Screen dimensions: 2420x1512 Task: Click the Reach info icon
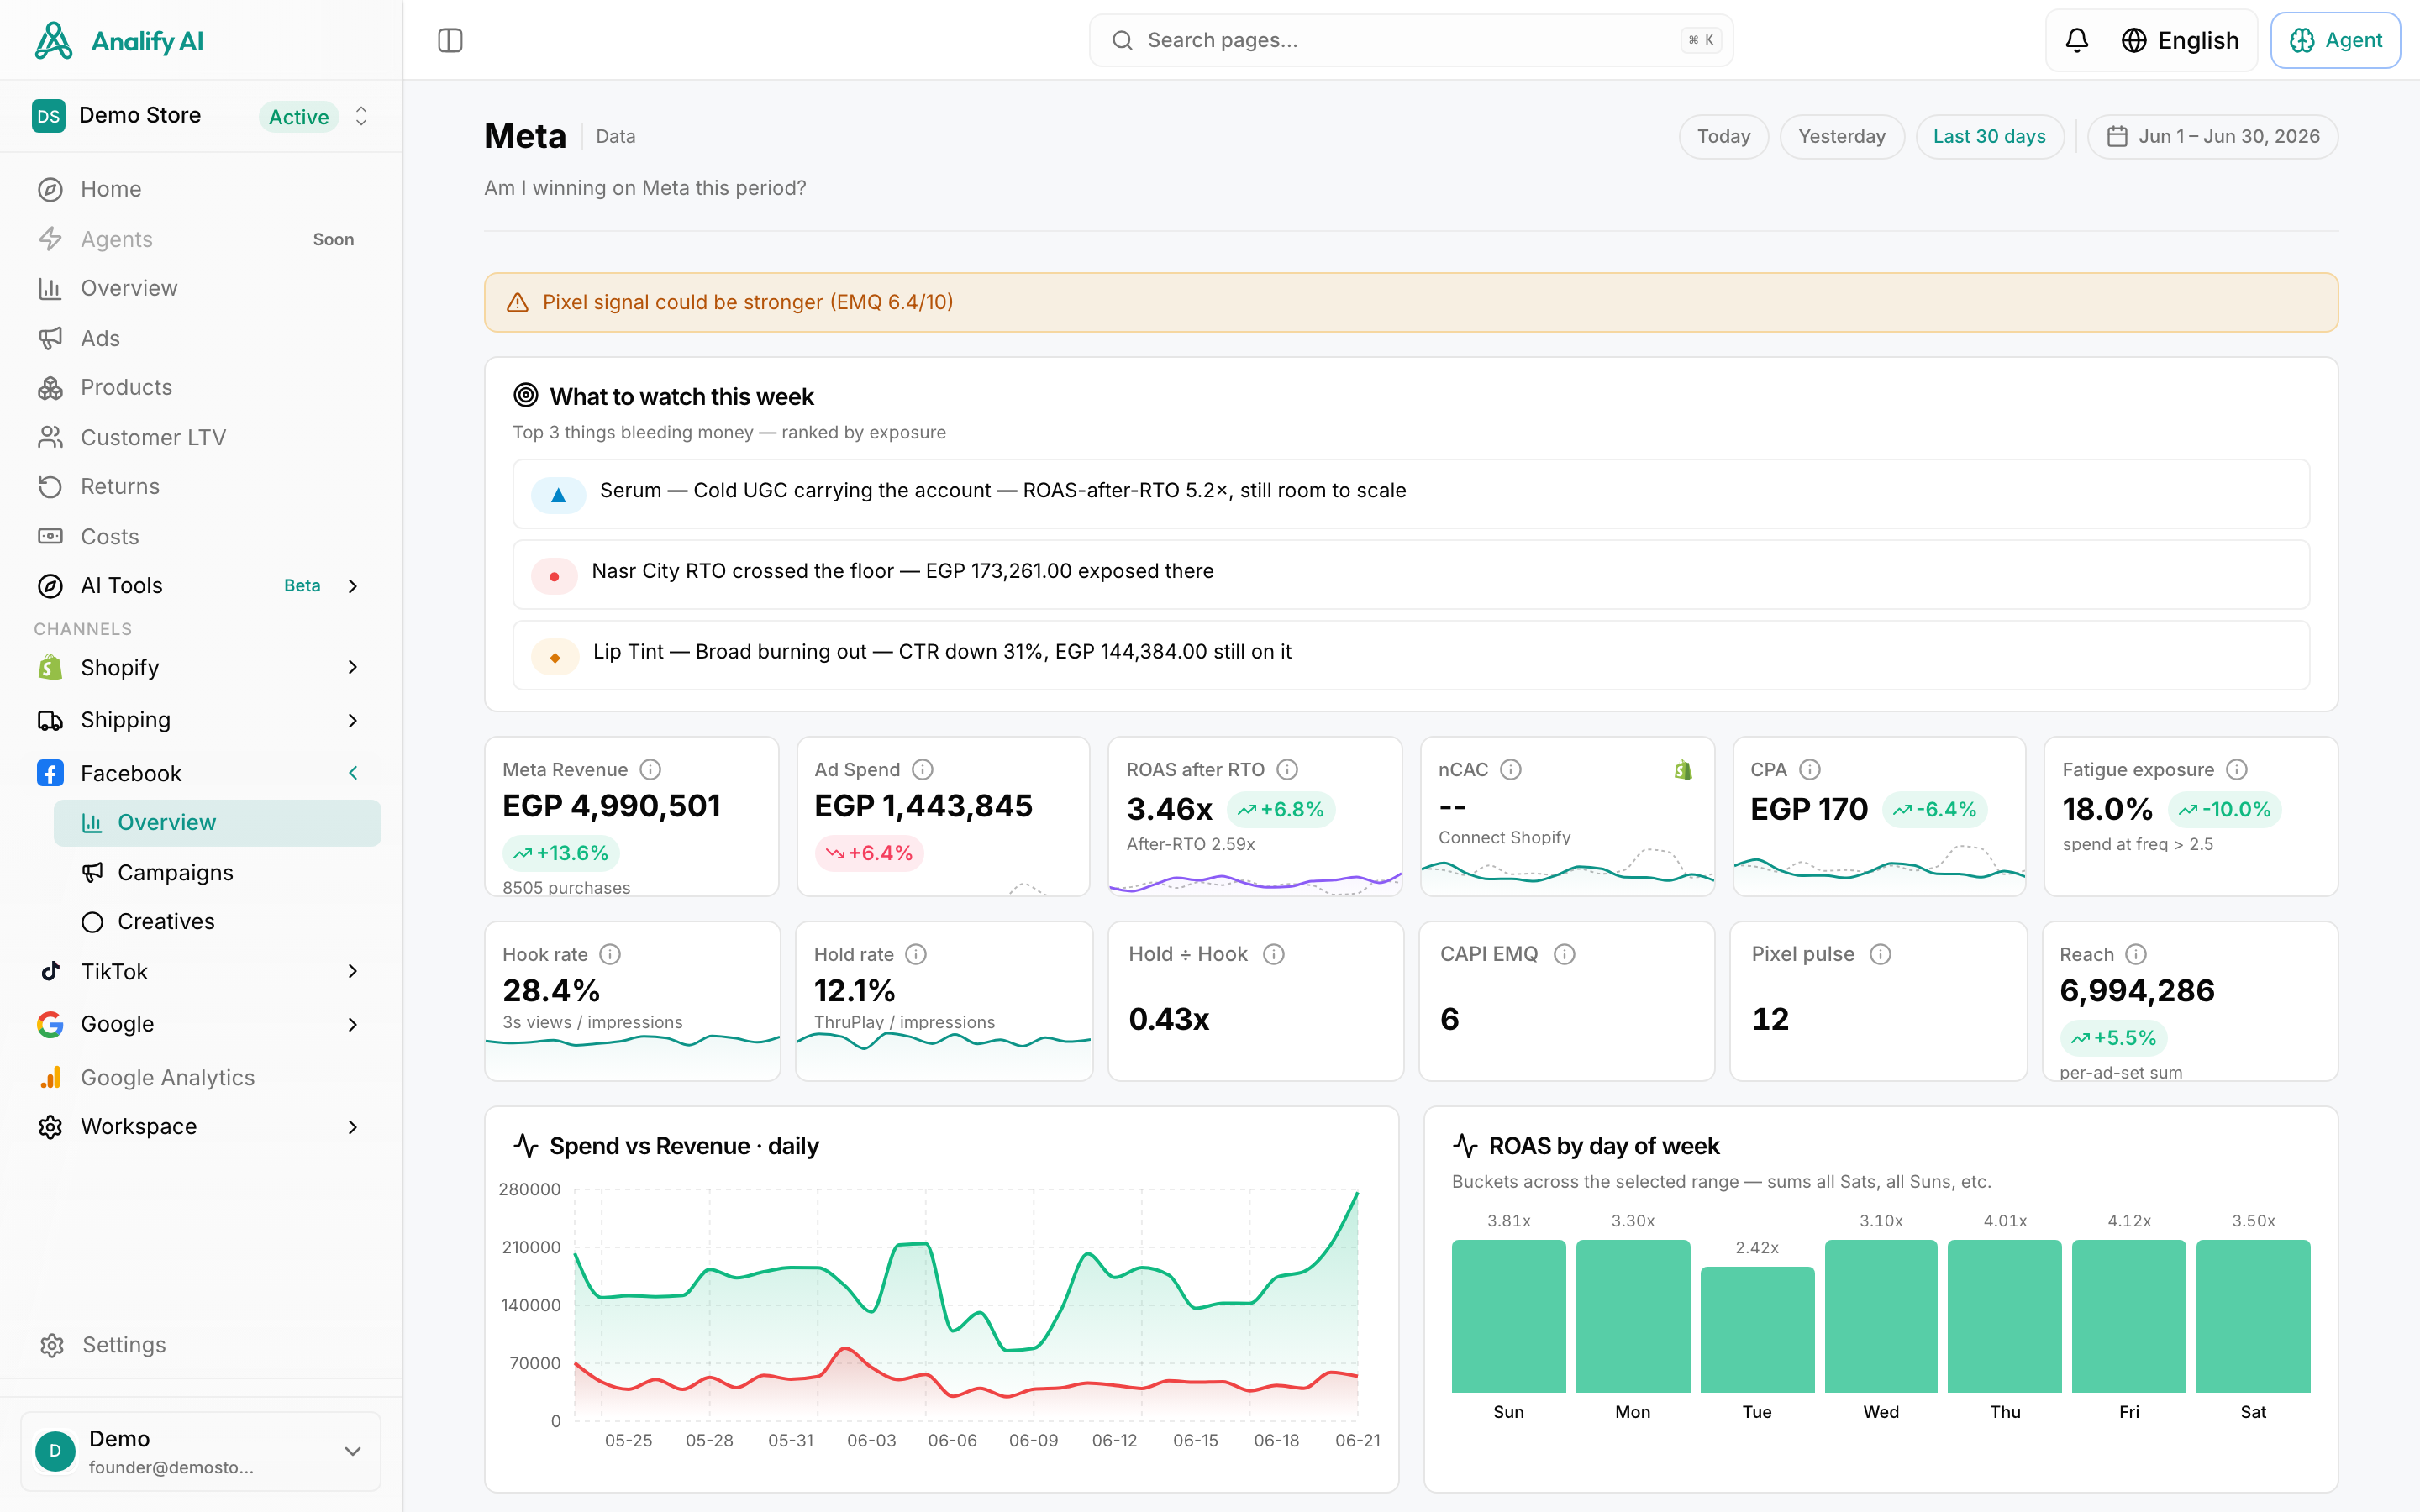[x=2136, y=954]
